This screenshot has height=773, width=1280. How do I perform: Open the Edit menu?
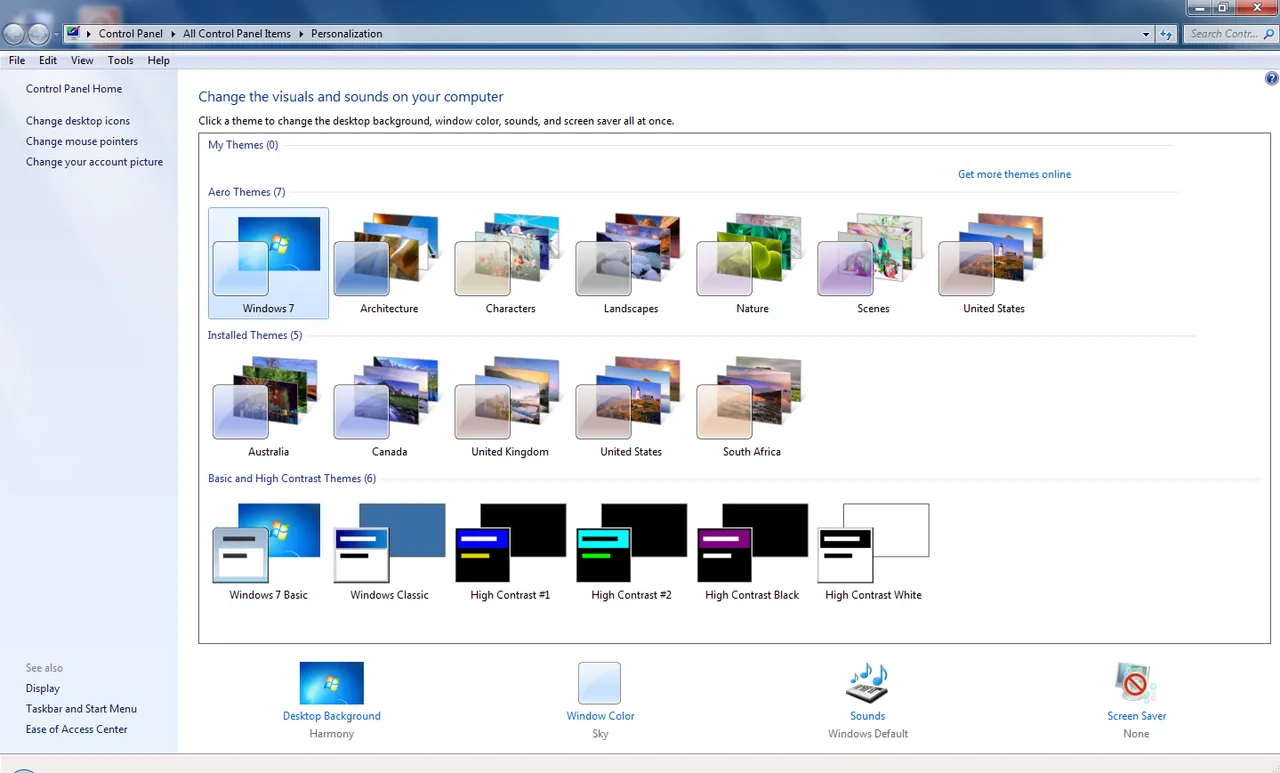(x=48, y=60)
